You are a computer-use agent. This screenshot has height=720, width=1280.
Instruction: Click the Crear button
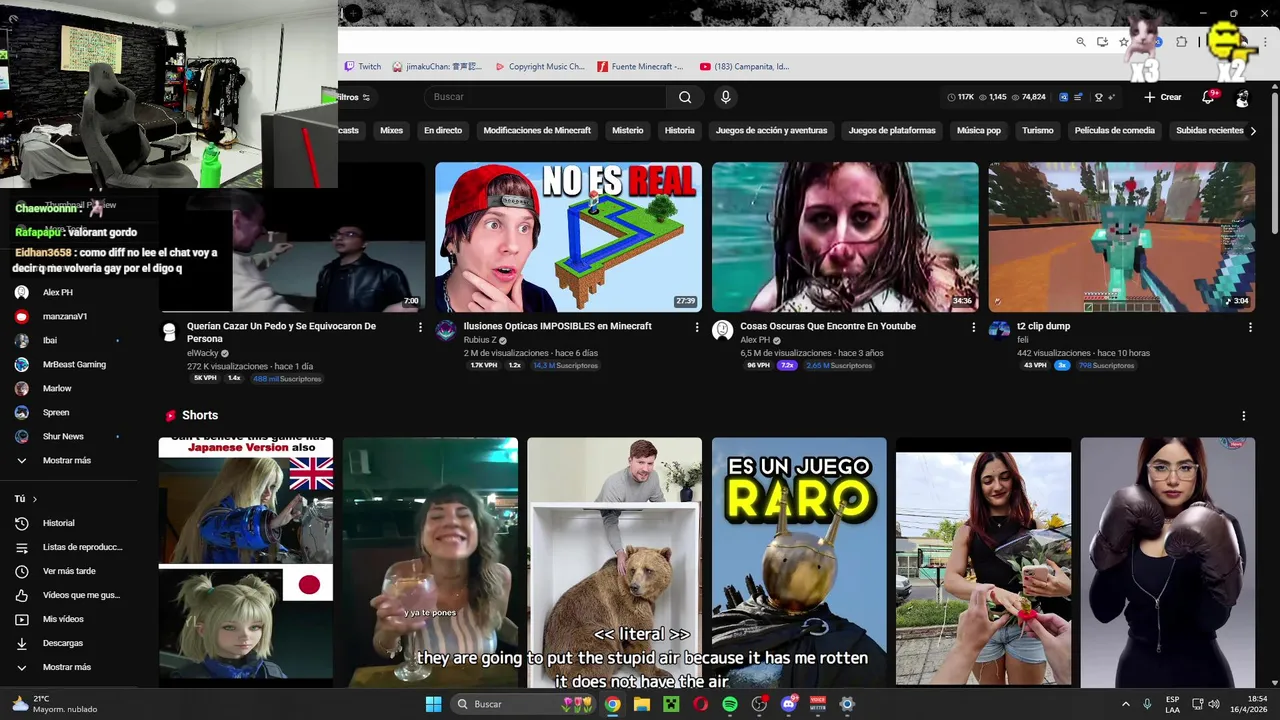[1163, 97]
